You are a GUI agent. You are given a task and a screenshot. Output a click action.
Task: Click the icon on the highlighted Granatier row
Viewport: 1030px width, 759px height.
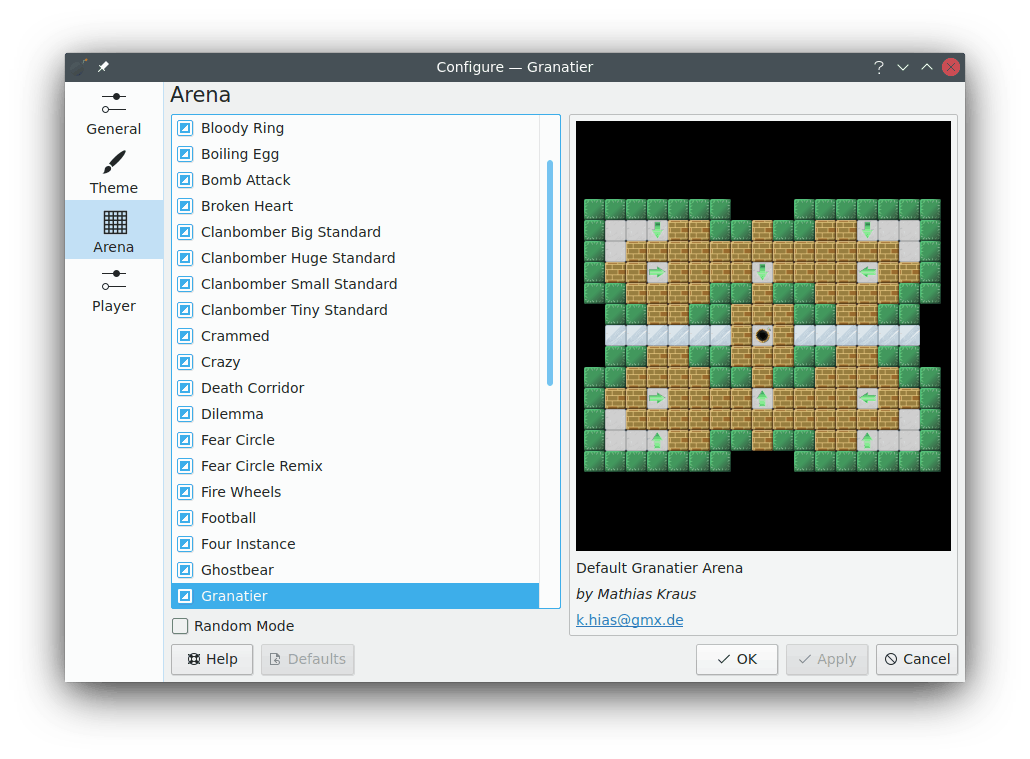pyautogui.click(x=185, y=596)
